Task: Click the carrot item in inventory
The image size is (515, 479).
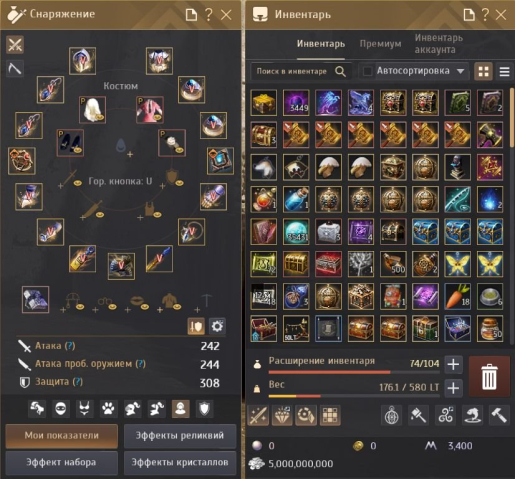Action: pyautogui.click(x=457, y=296)
